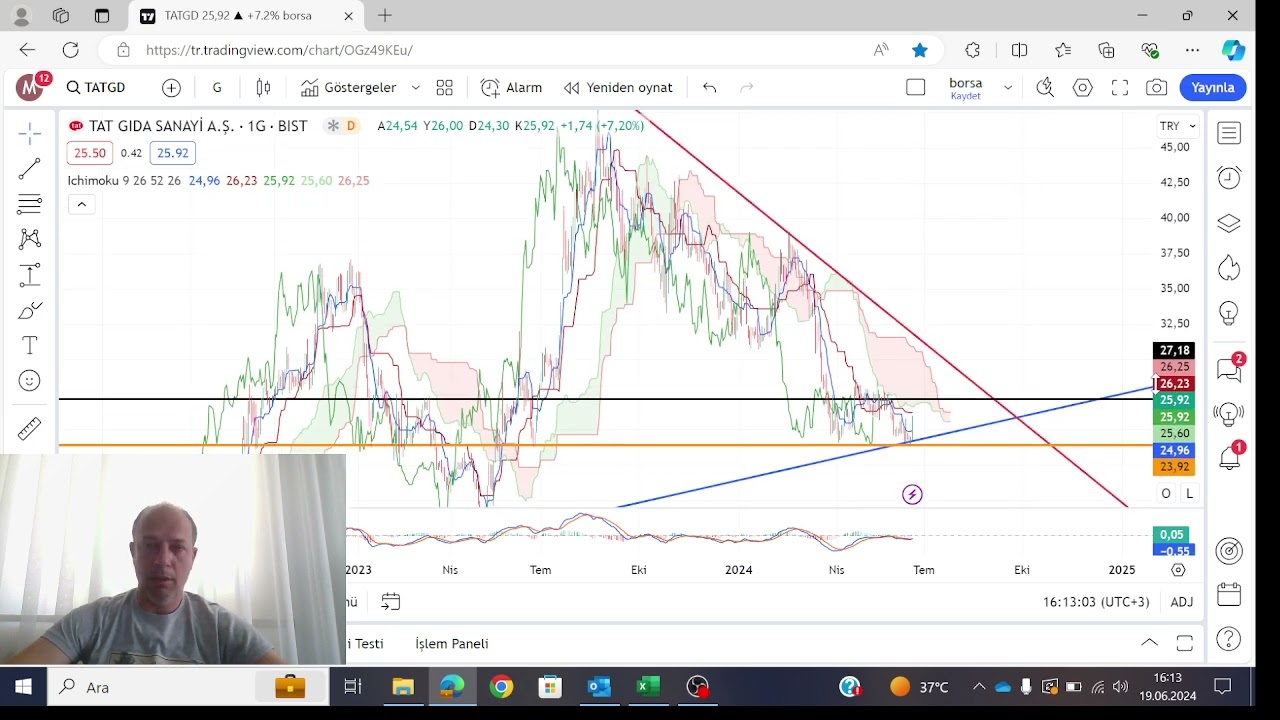Open the emoji and icons tool

point(30,381)
